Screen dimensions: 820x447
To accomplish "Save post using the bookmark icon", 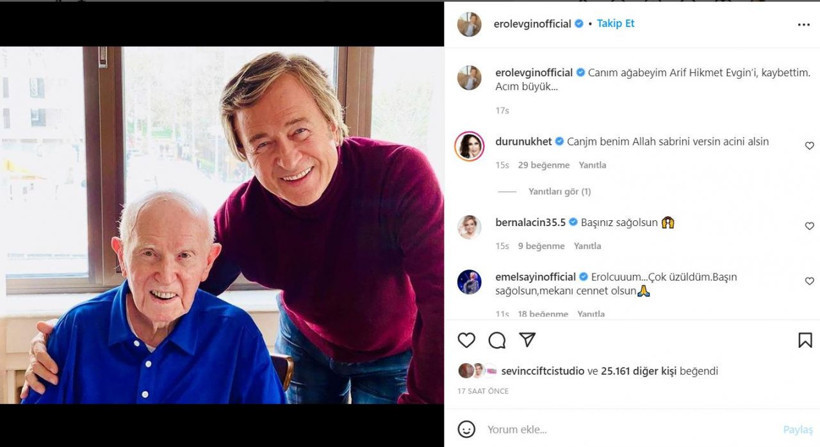I will (x=805, y=341).
